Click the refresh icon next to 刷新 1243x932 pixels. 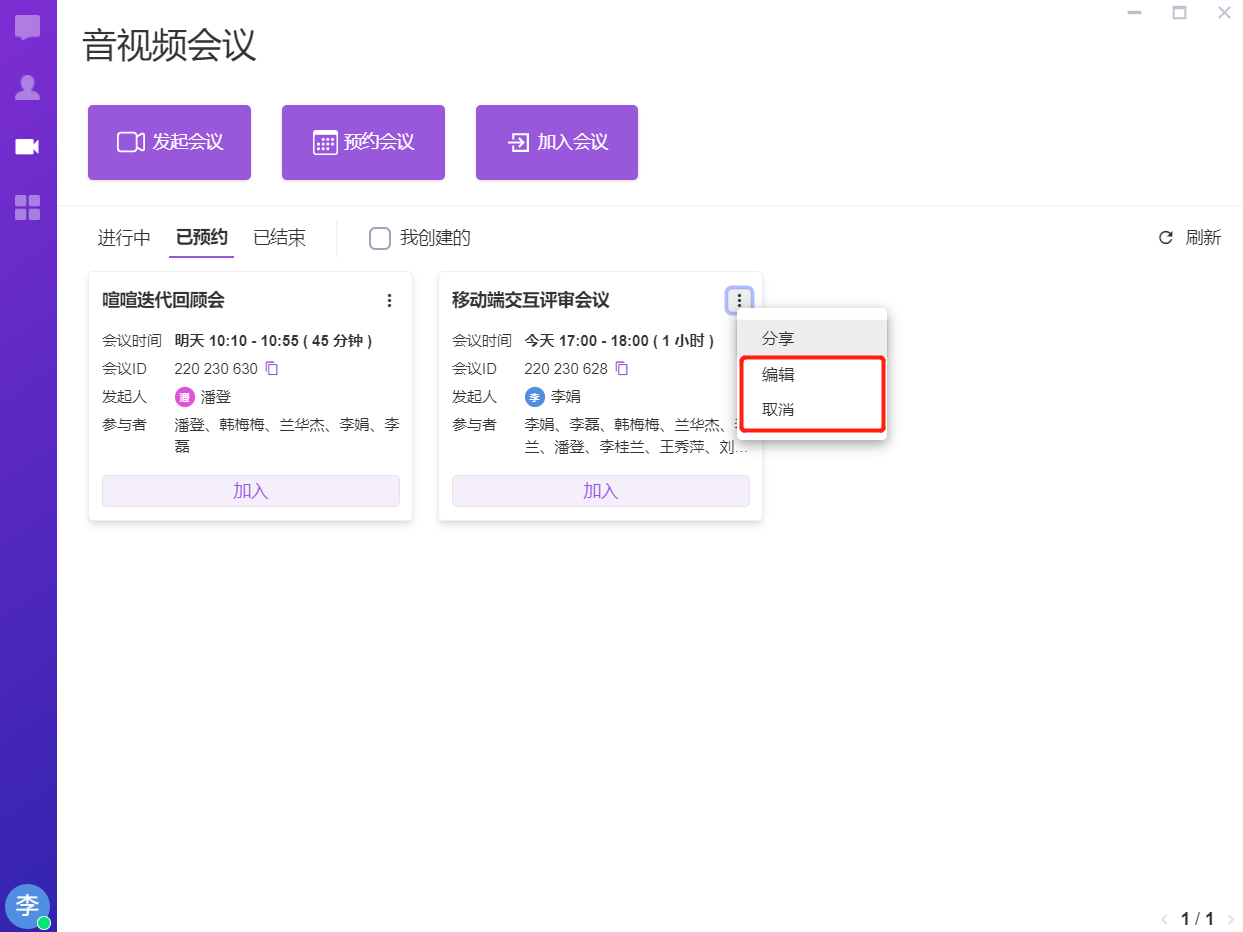click(x=1165, y=238)
